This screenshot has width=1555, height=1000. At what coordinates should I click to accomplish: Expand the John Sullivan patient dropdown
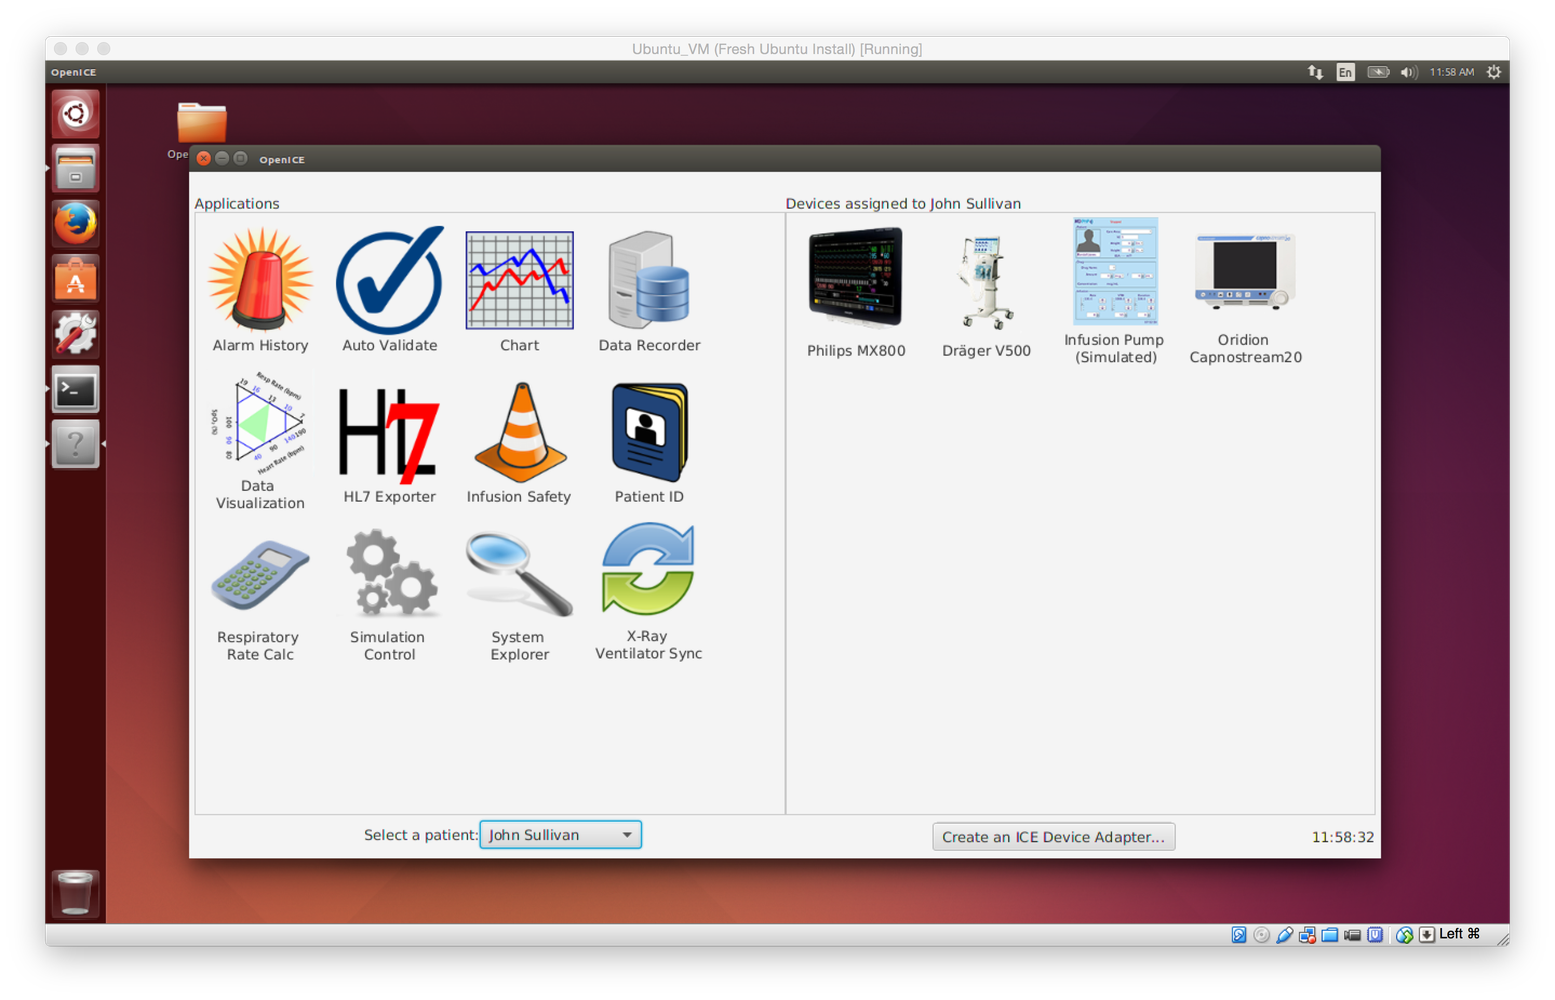(561, 835)
